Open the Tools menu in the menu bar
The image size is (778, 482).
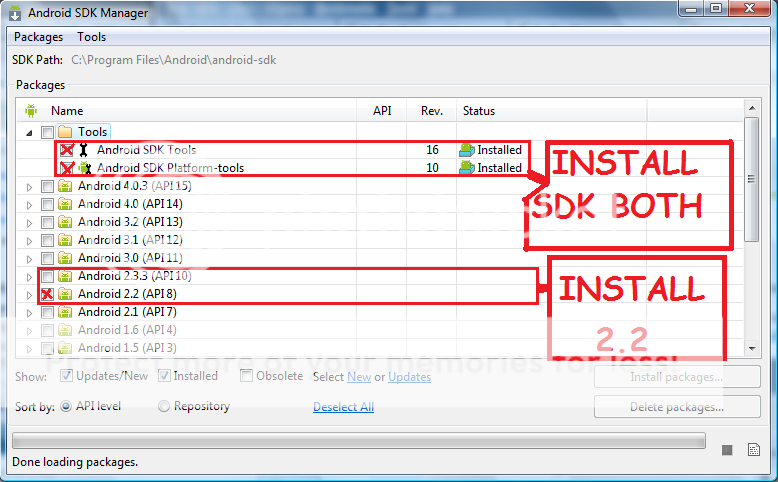(x=91, y=37)
